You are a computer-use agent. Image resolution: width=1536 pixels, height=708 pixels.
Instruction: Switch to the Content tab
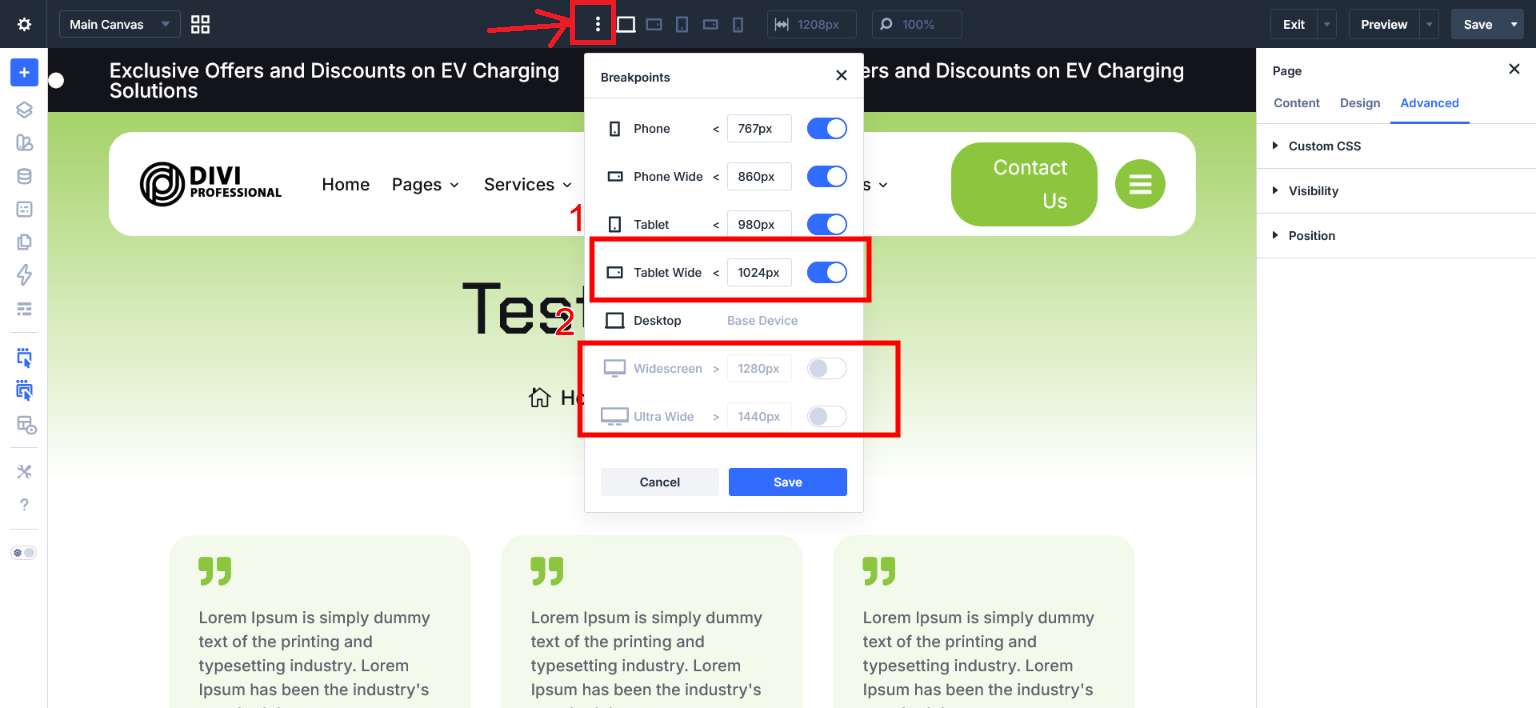(x=1297, y=103)
